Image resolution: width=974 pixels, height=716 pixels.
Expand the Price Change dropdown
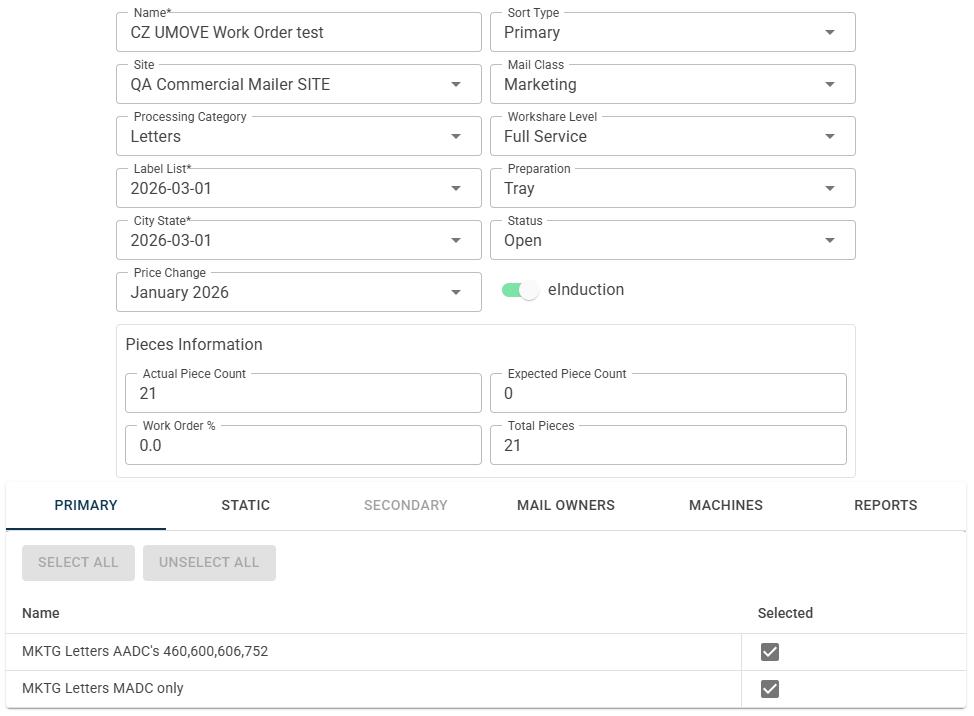(x=456, y=293)
